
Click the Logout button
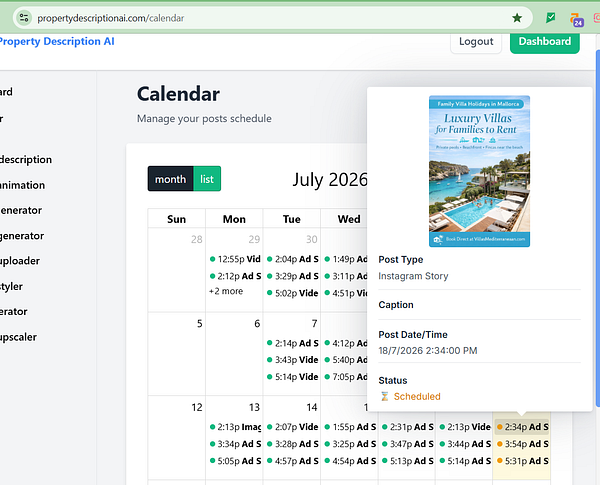[476, 41]
